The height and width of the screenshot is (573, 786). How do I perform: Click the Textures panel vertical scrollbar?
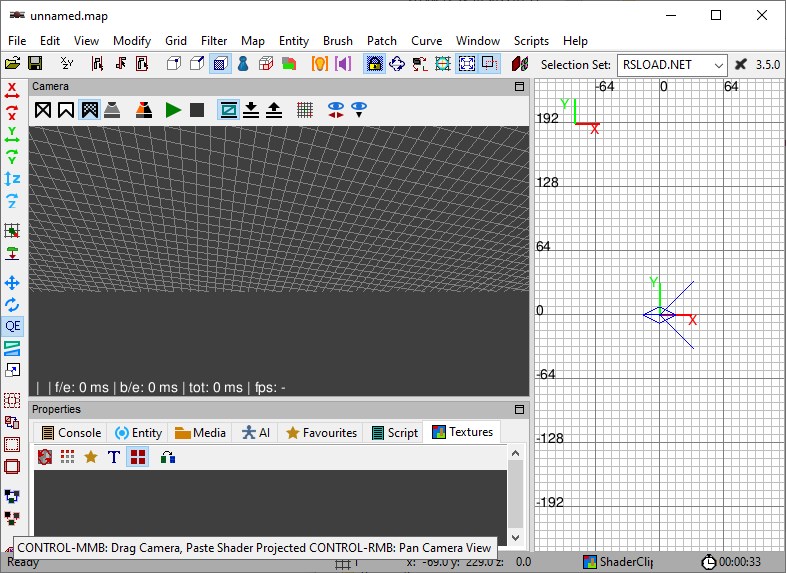click(x=515, y=495)
